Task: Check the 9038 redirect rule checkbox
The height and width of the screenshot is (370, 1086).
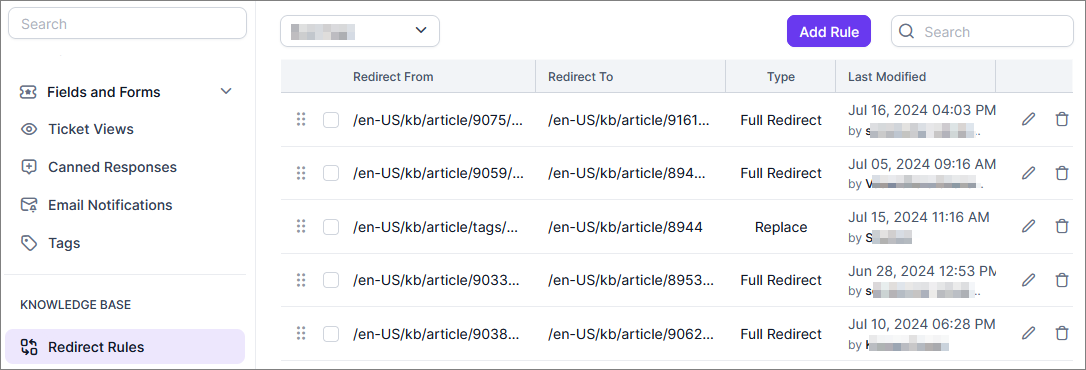Action: [x=331, y=334]
